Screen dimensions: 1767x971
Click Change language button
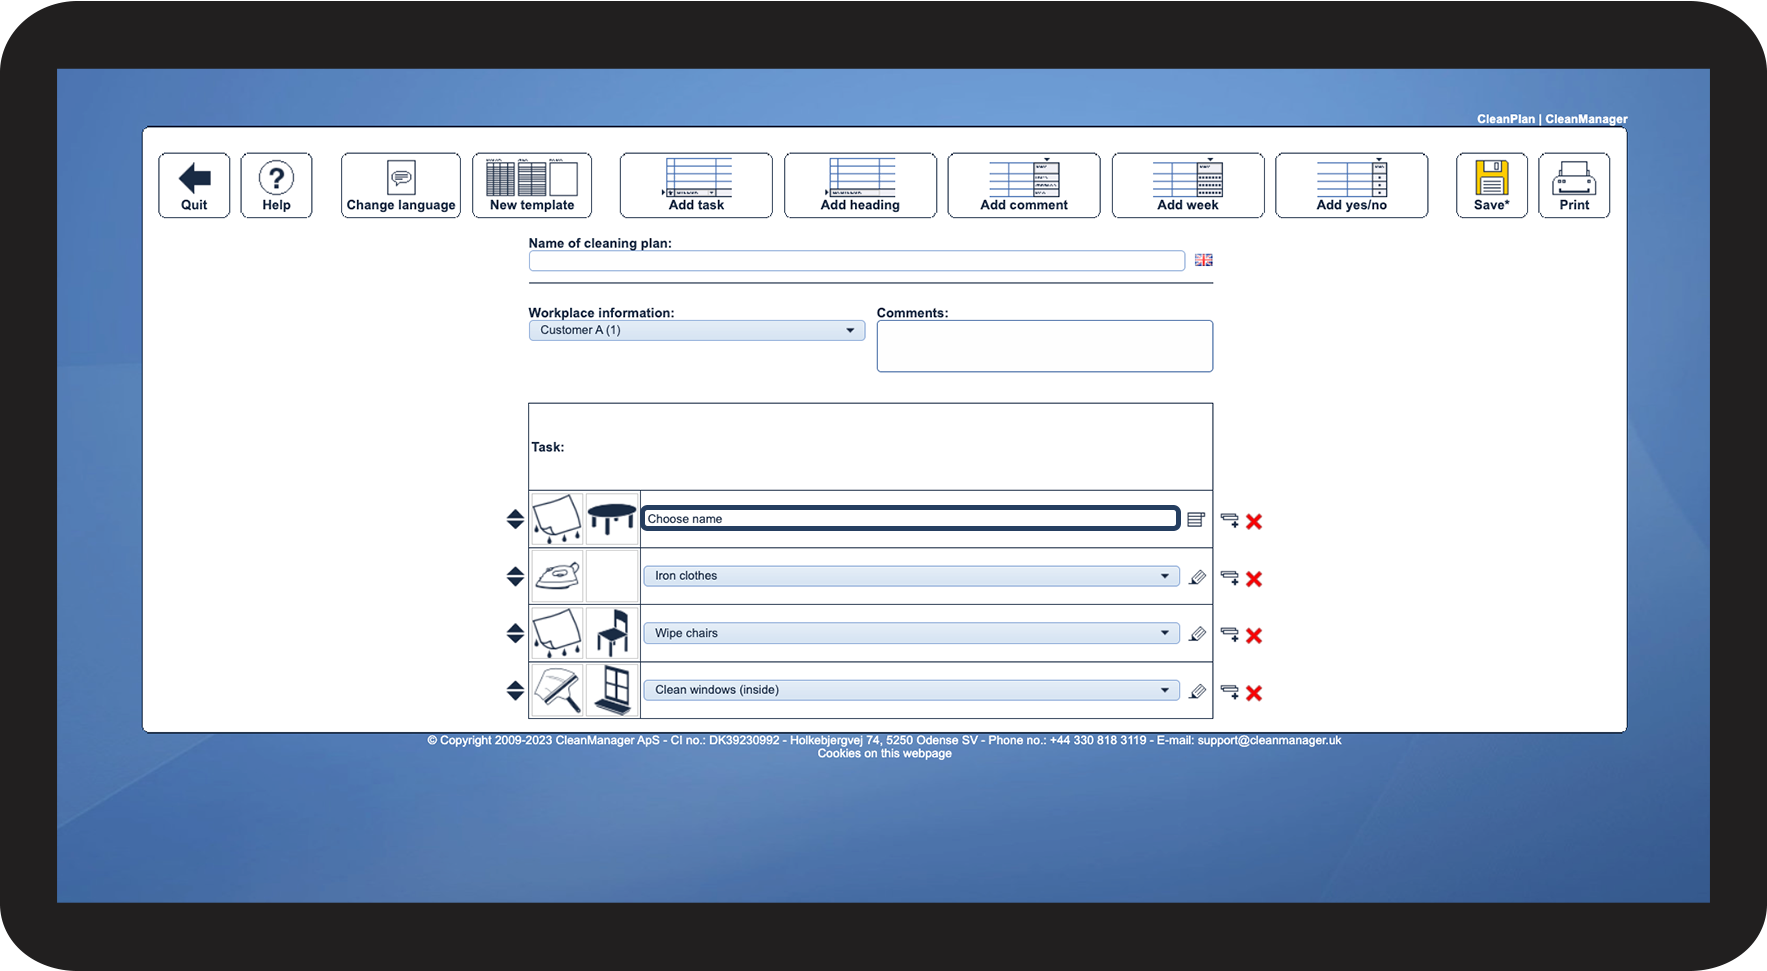click(401, 185)
